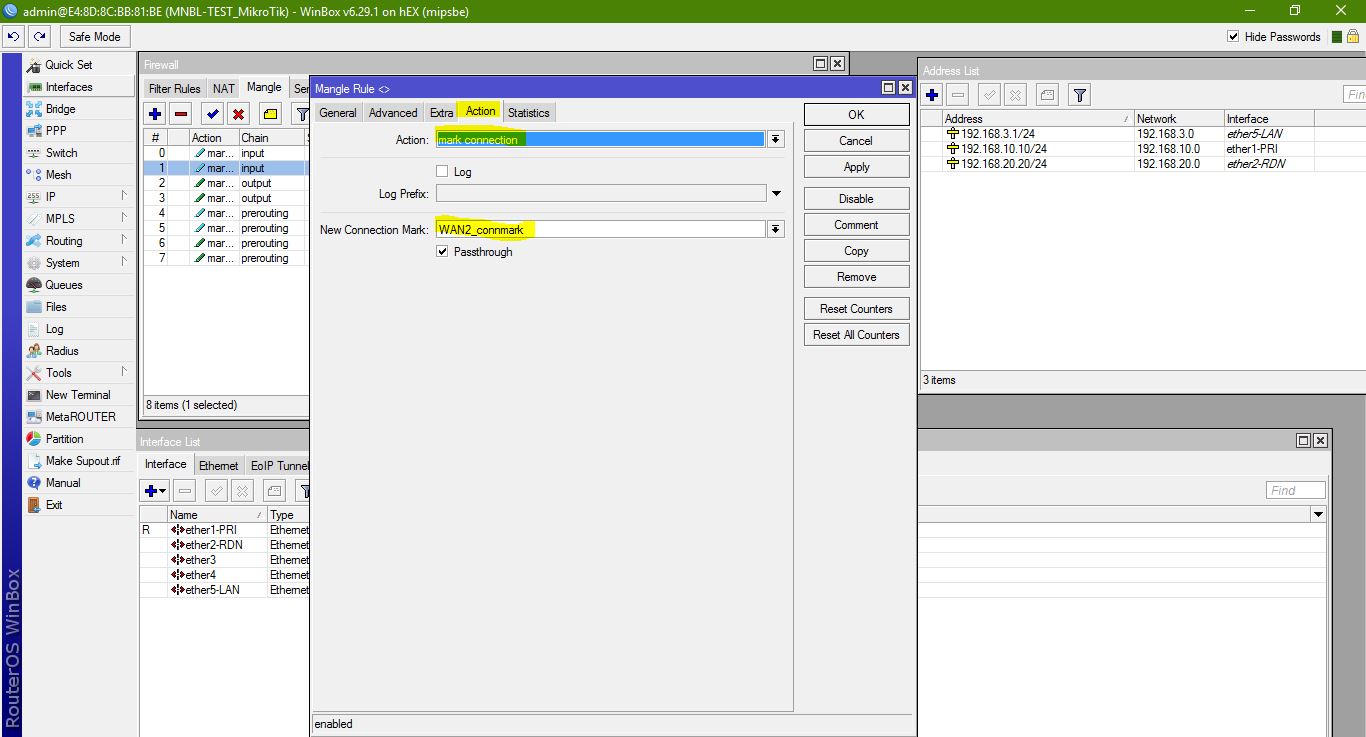The height and width of the screenshot is (737, 1366).
Task: Click OK in Mangle Rule dialog
Action: [x=856, y=114]
